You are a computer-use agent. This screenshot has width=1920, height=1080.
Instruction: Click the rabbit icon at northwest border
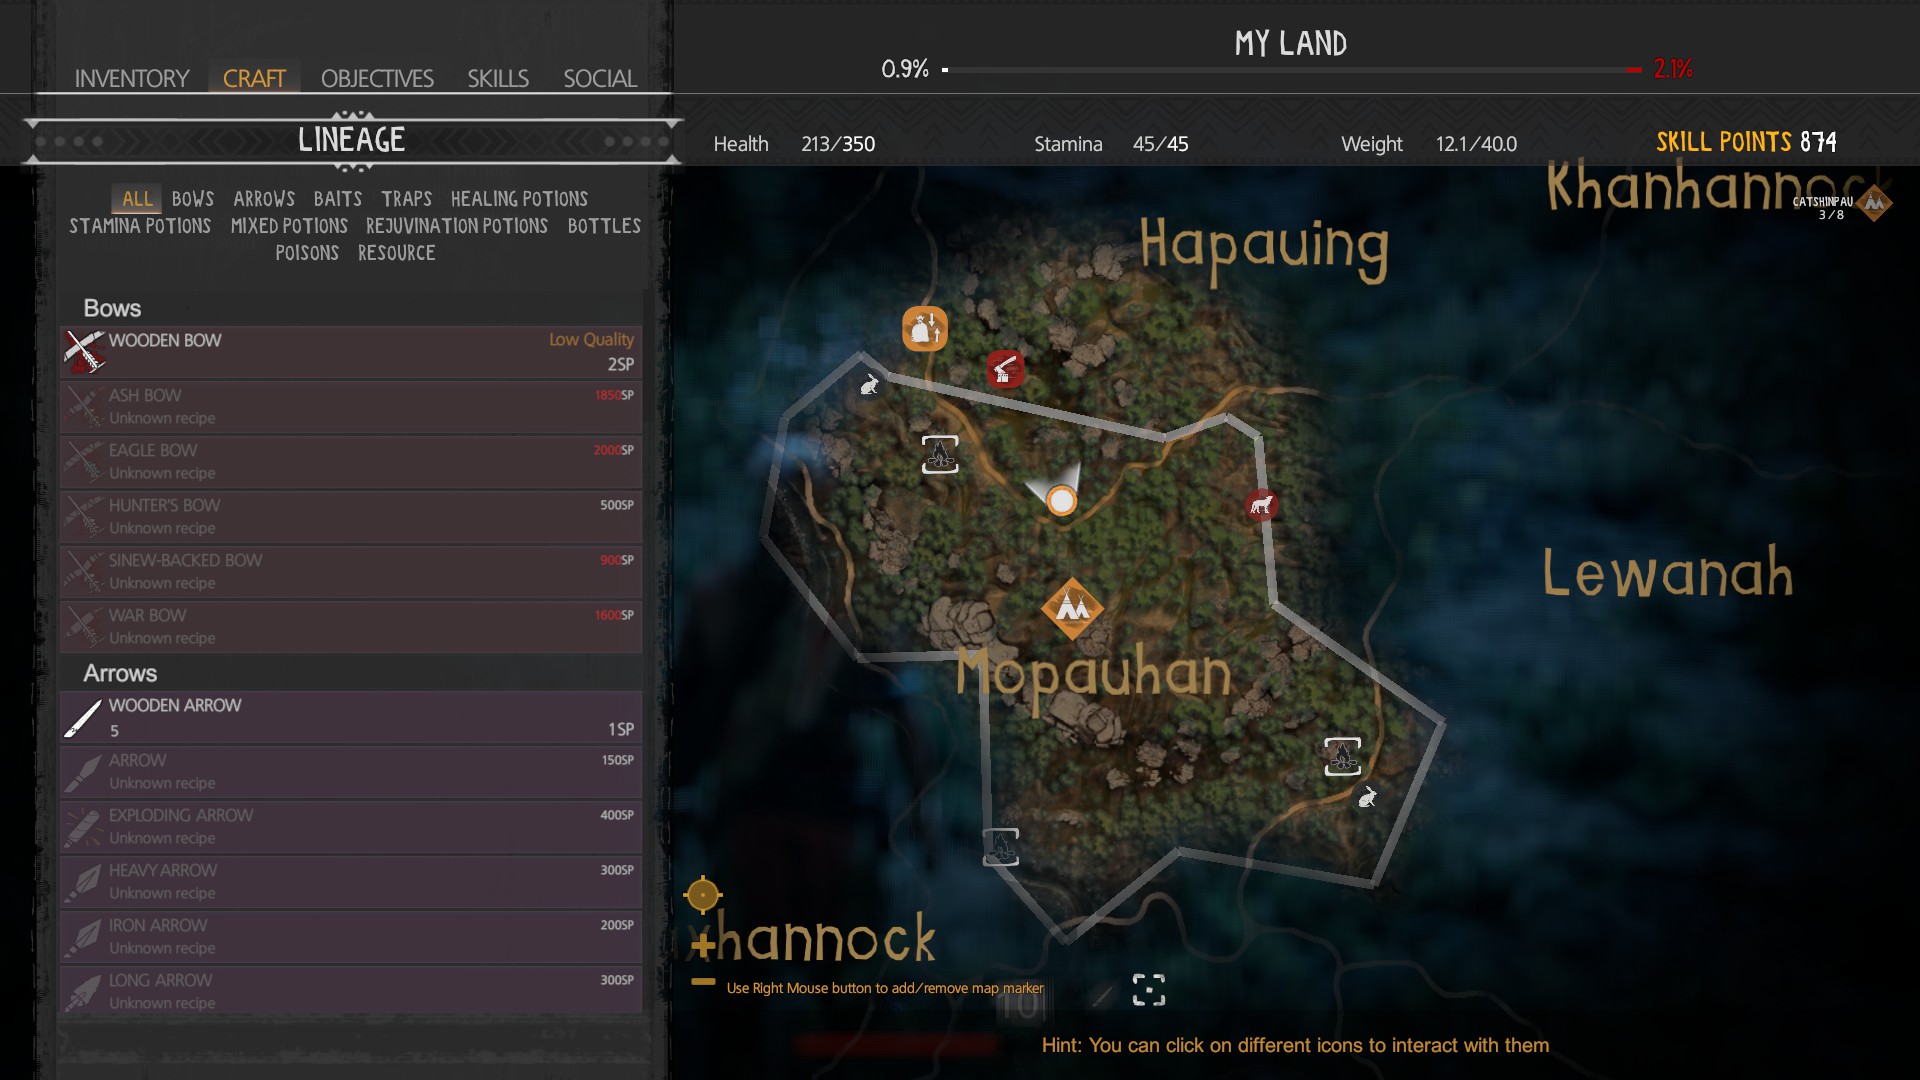click(x=870, y=384)
